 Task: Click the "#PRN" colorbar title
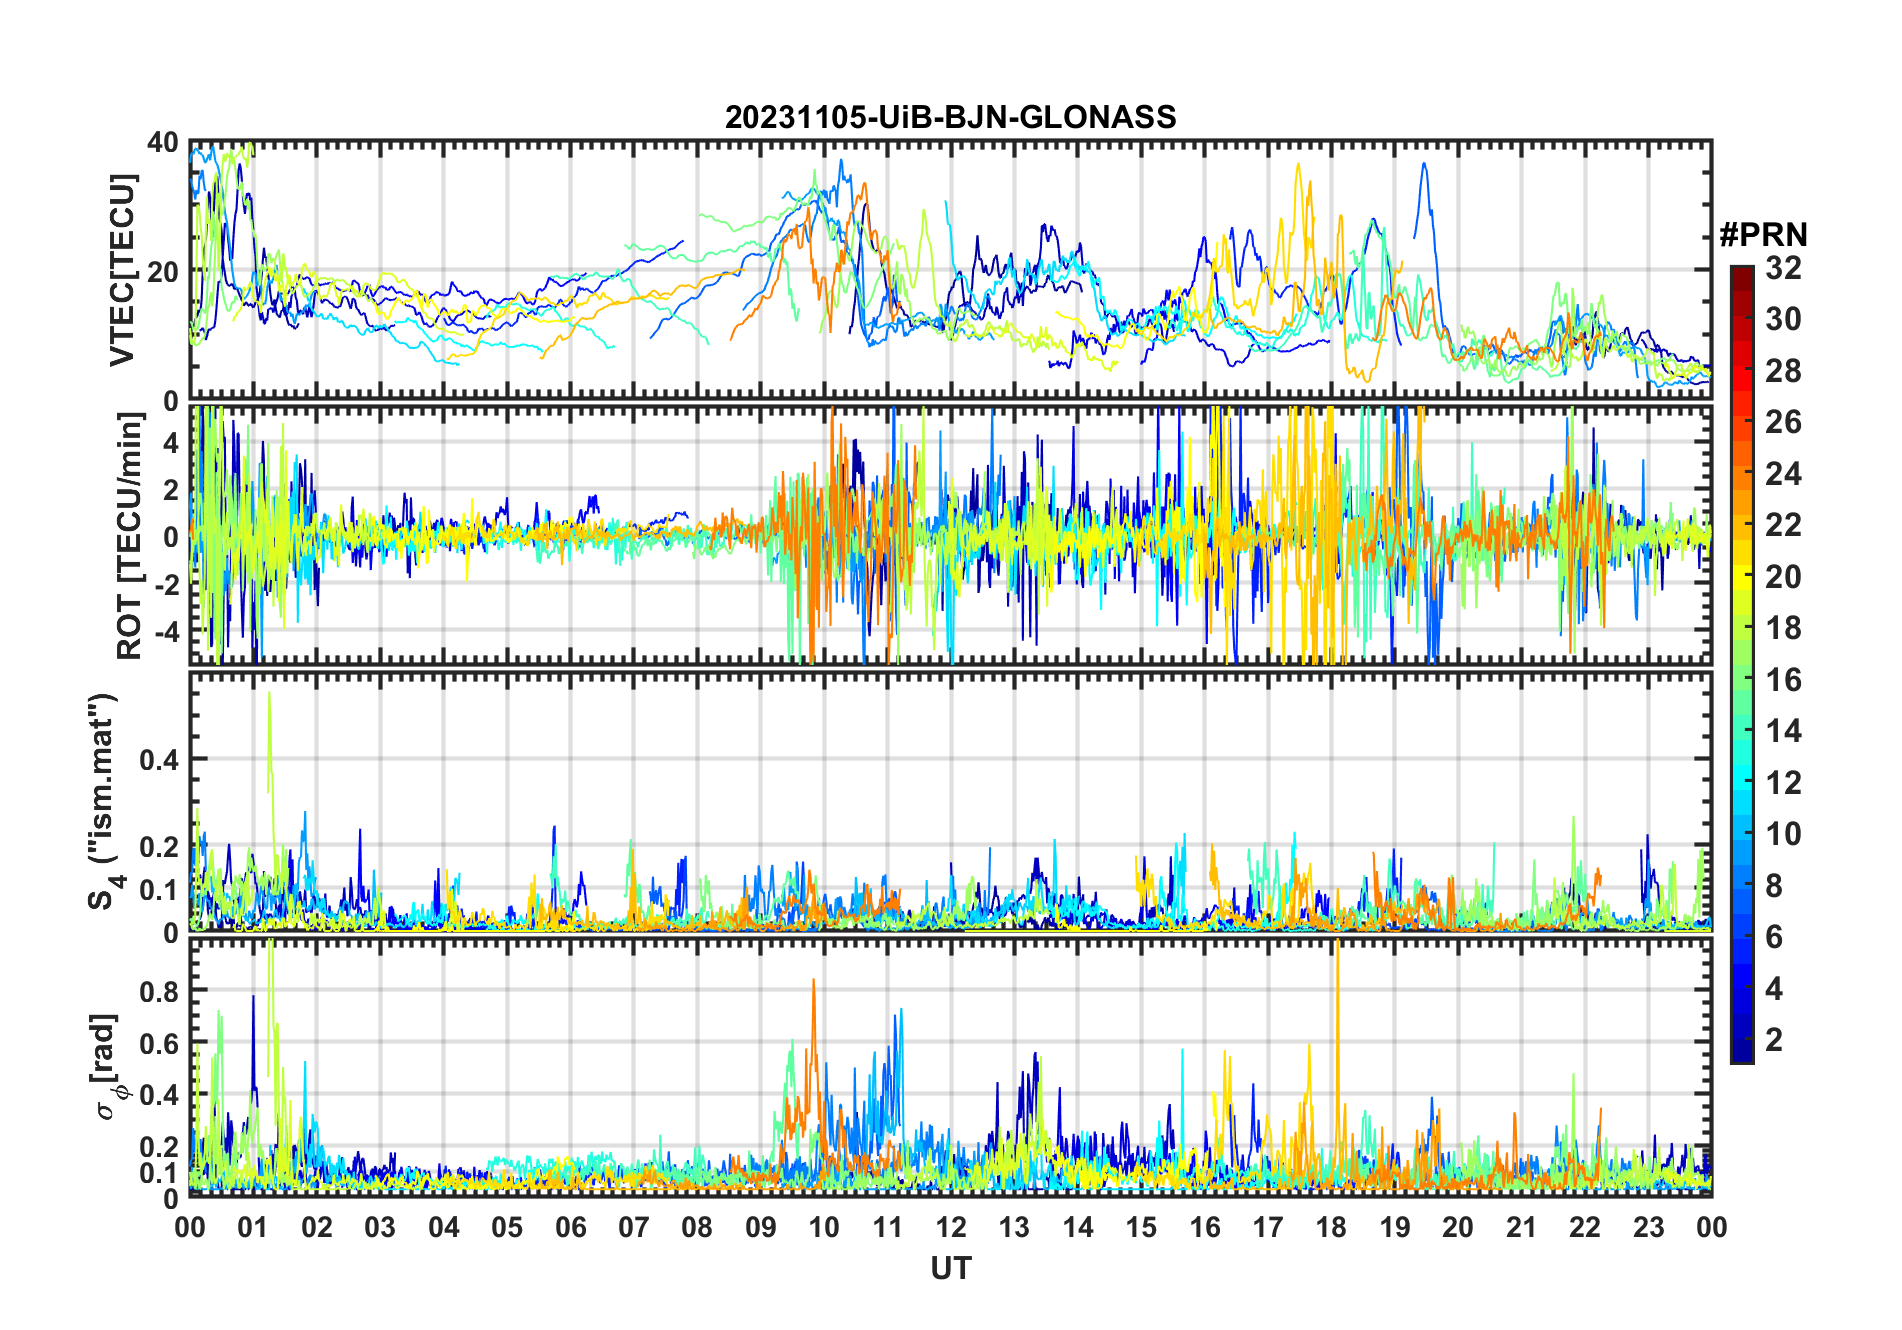[x=1763, y=235]
